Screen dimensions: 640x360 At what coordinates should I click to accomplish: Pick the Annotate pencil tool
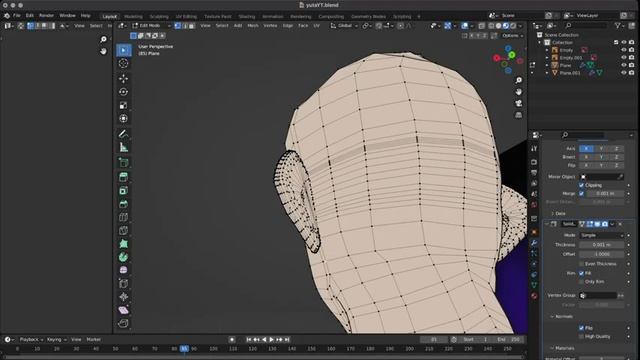tap(123, 133)
